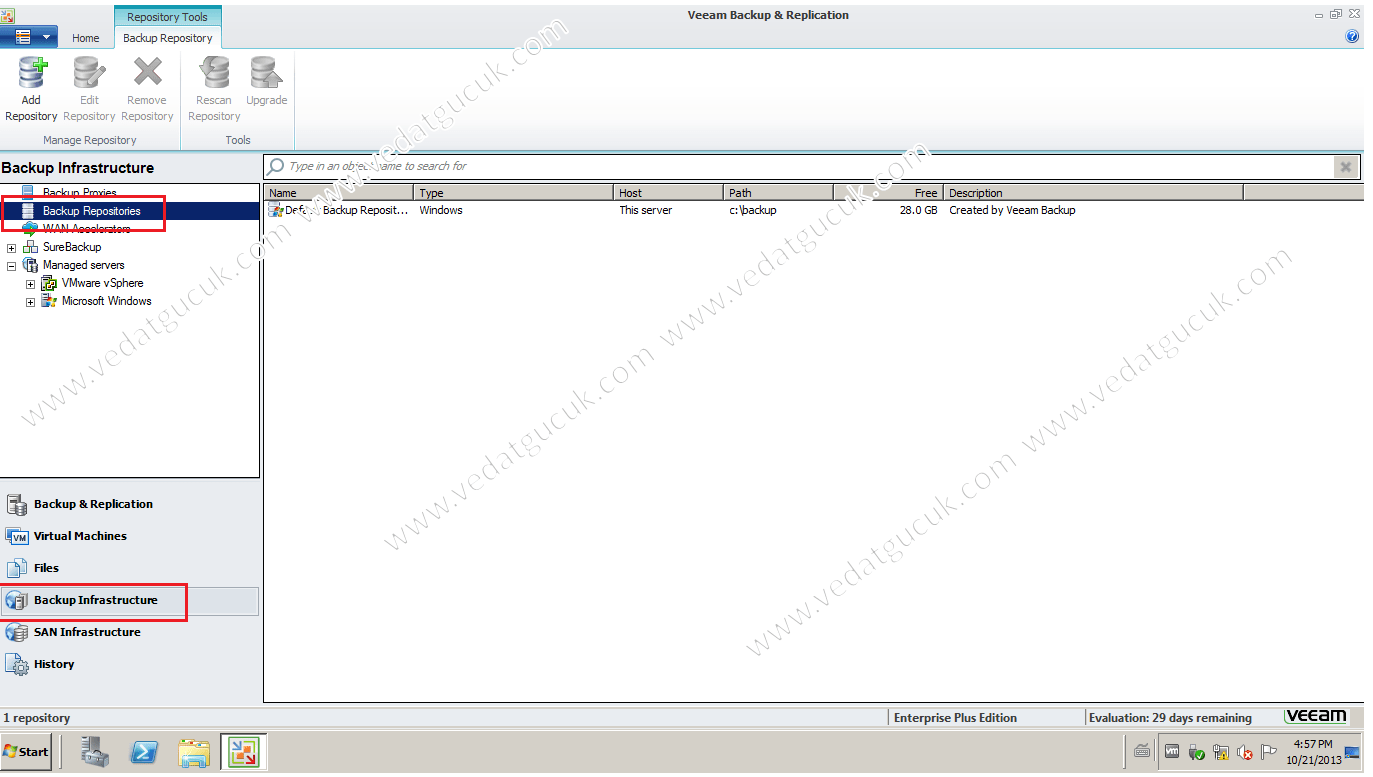Open Windows Explorer from the taskbar
1373x777 pixels.
pos(194,752)
